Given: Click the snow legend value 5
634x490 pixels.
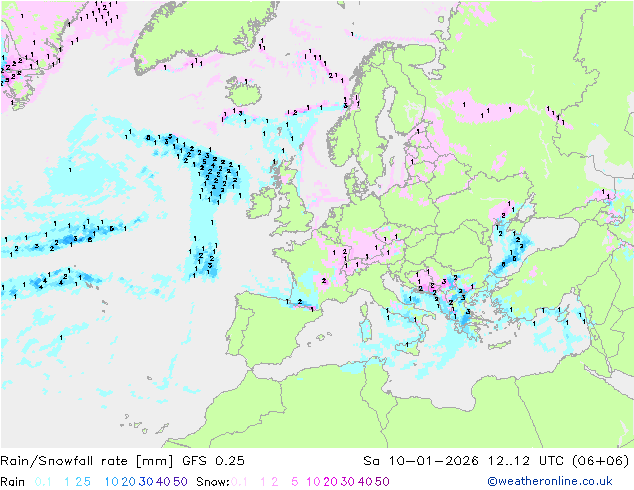Looking at the screenshot, I should pos(295,482).
